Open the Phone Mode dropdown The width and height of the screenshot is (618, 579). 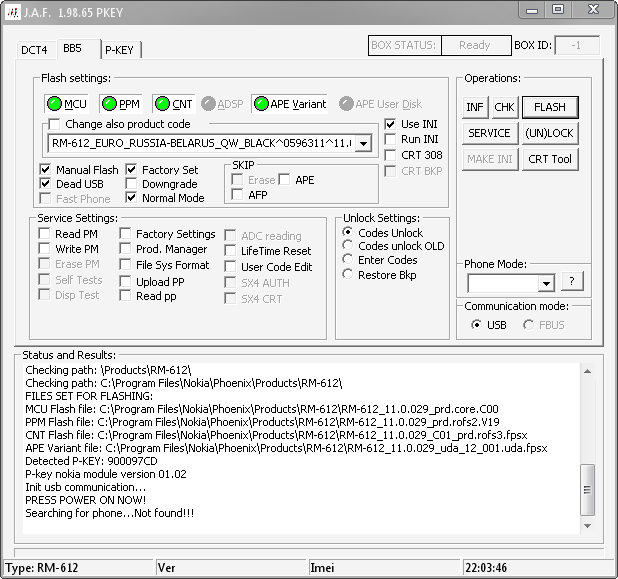(546, 283)
